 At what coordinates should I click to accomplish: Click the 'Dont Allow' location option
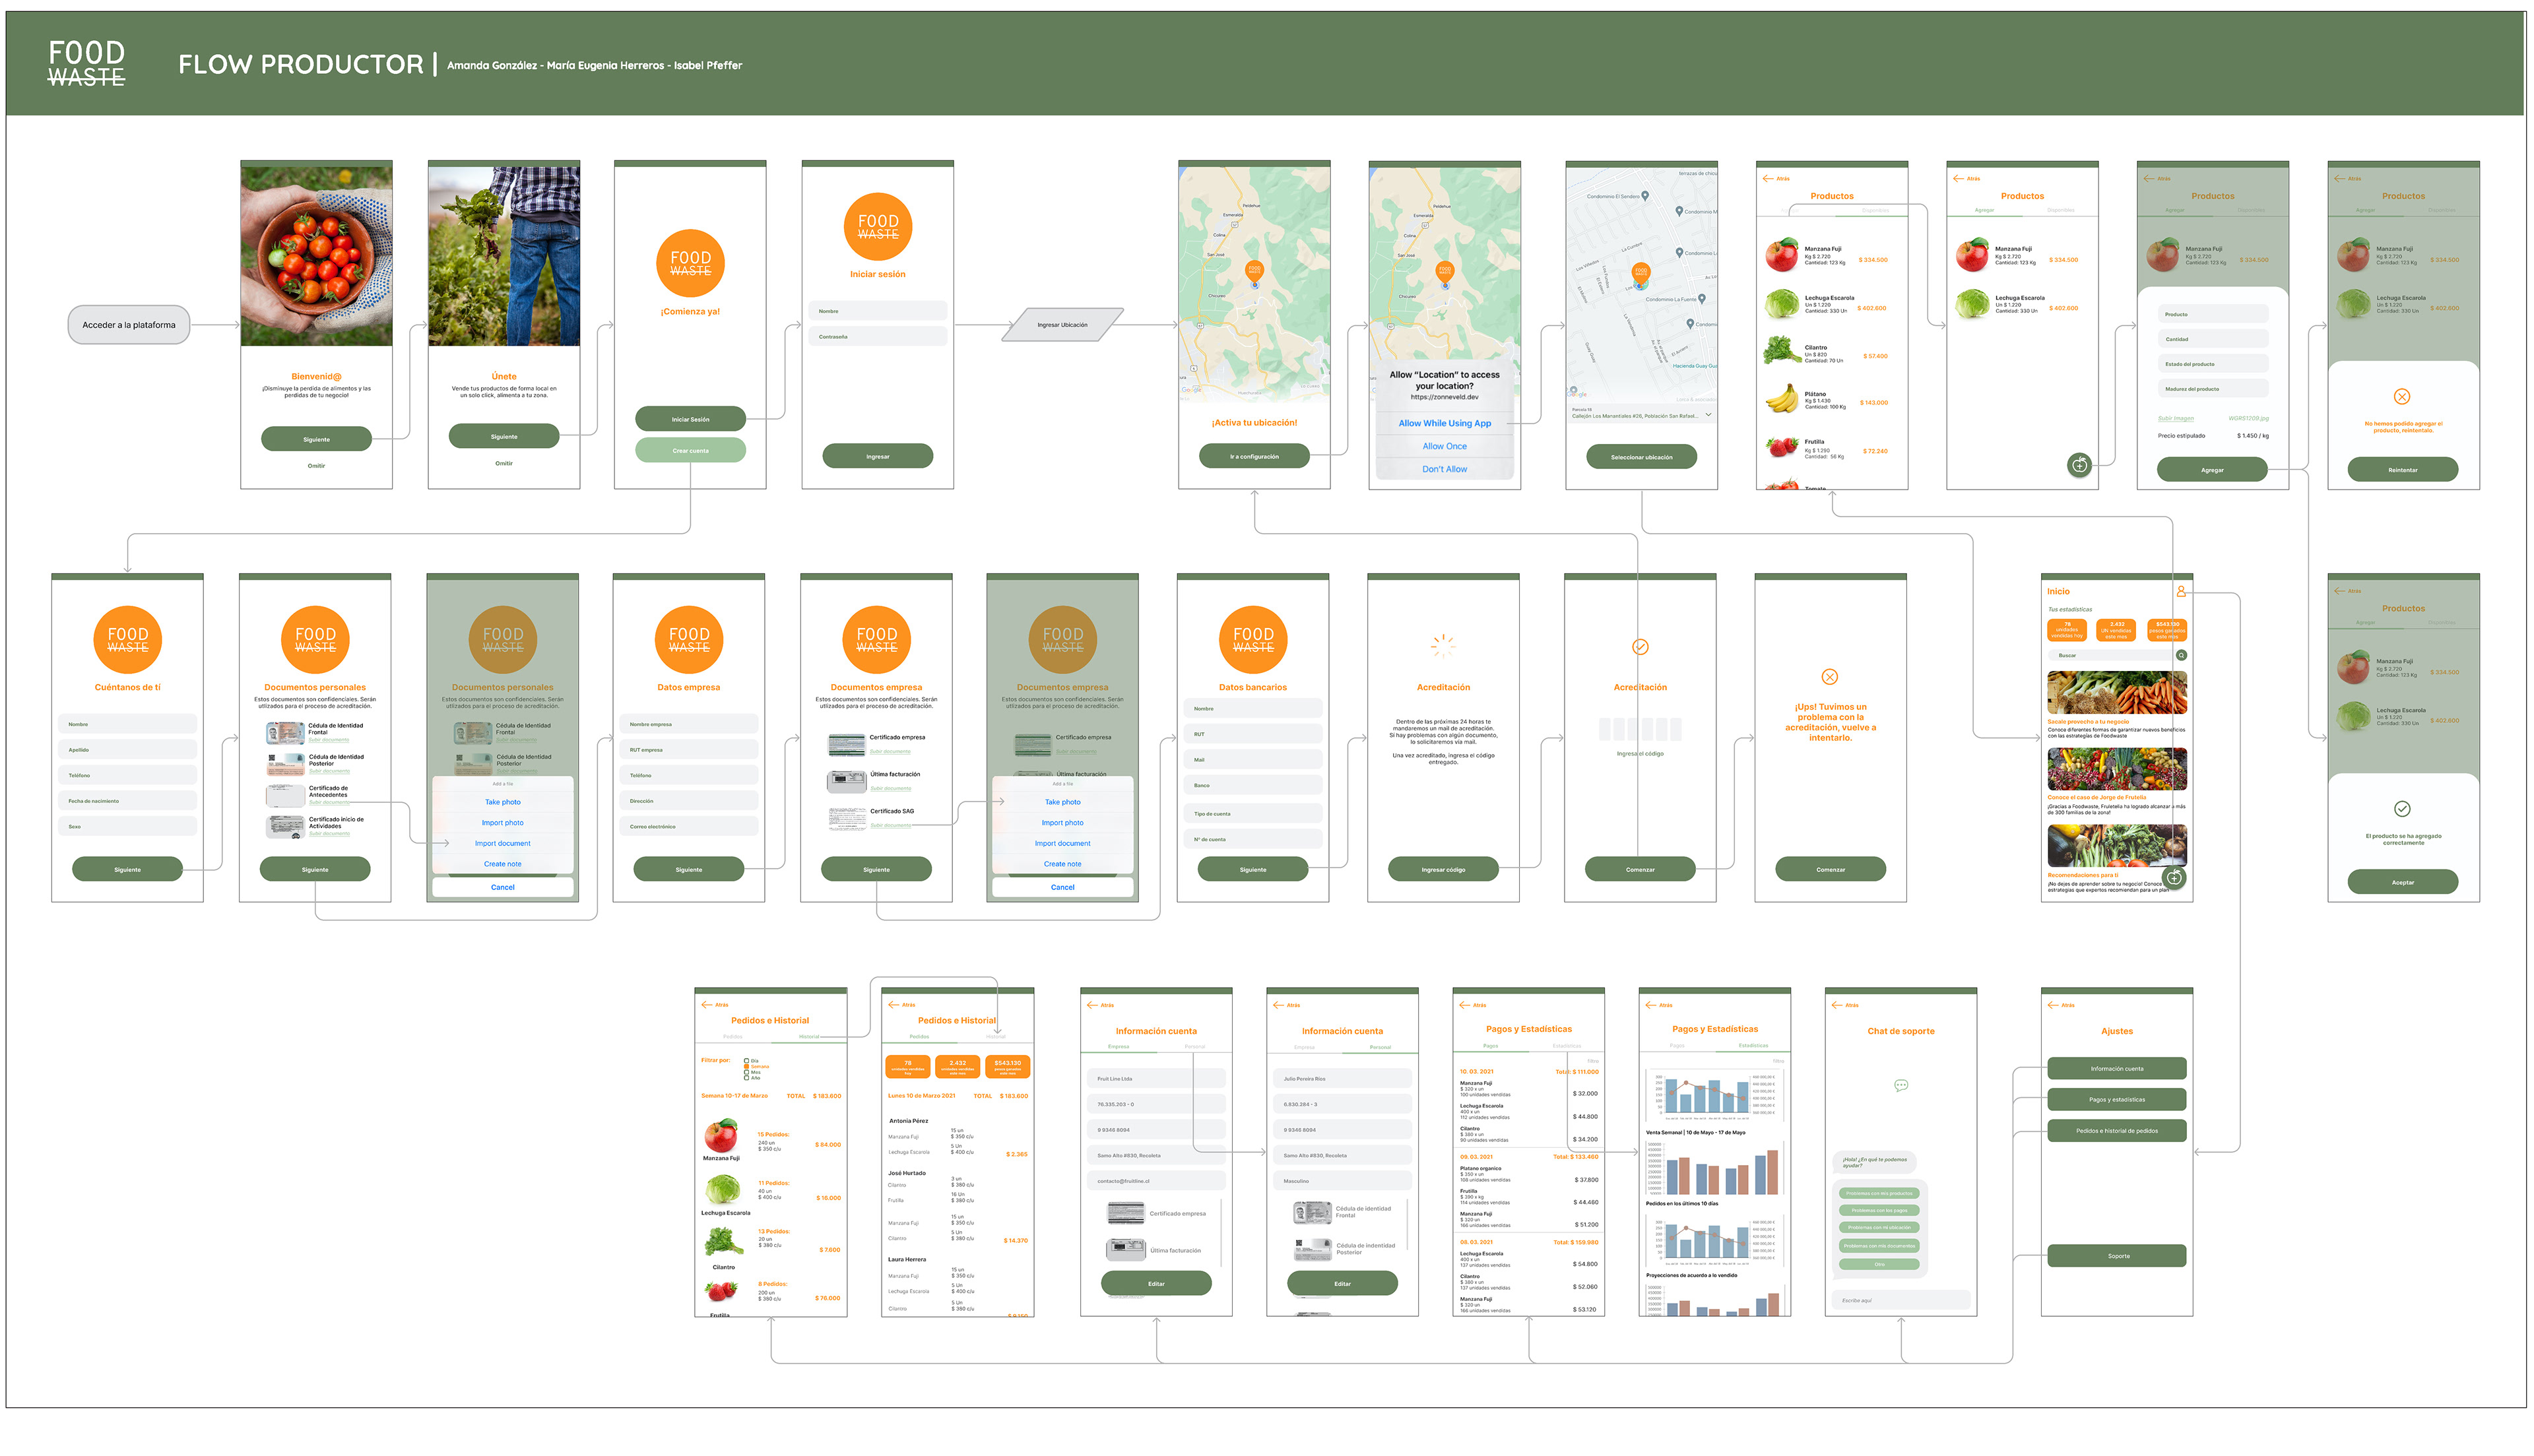coord(1444,469)
